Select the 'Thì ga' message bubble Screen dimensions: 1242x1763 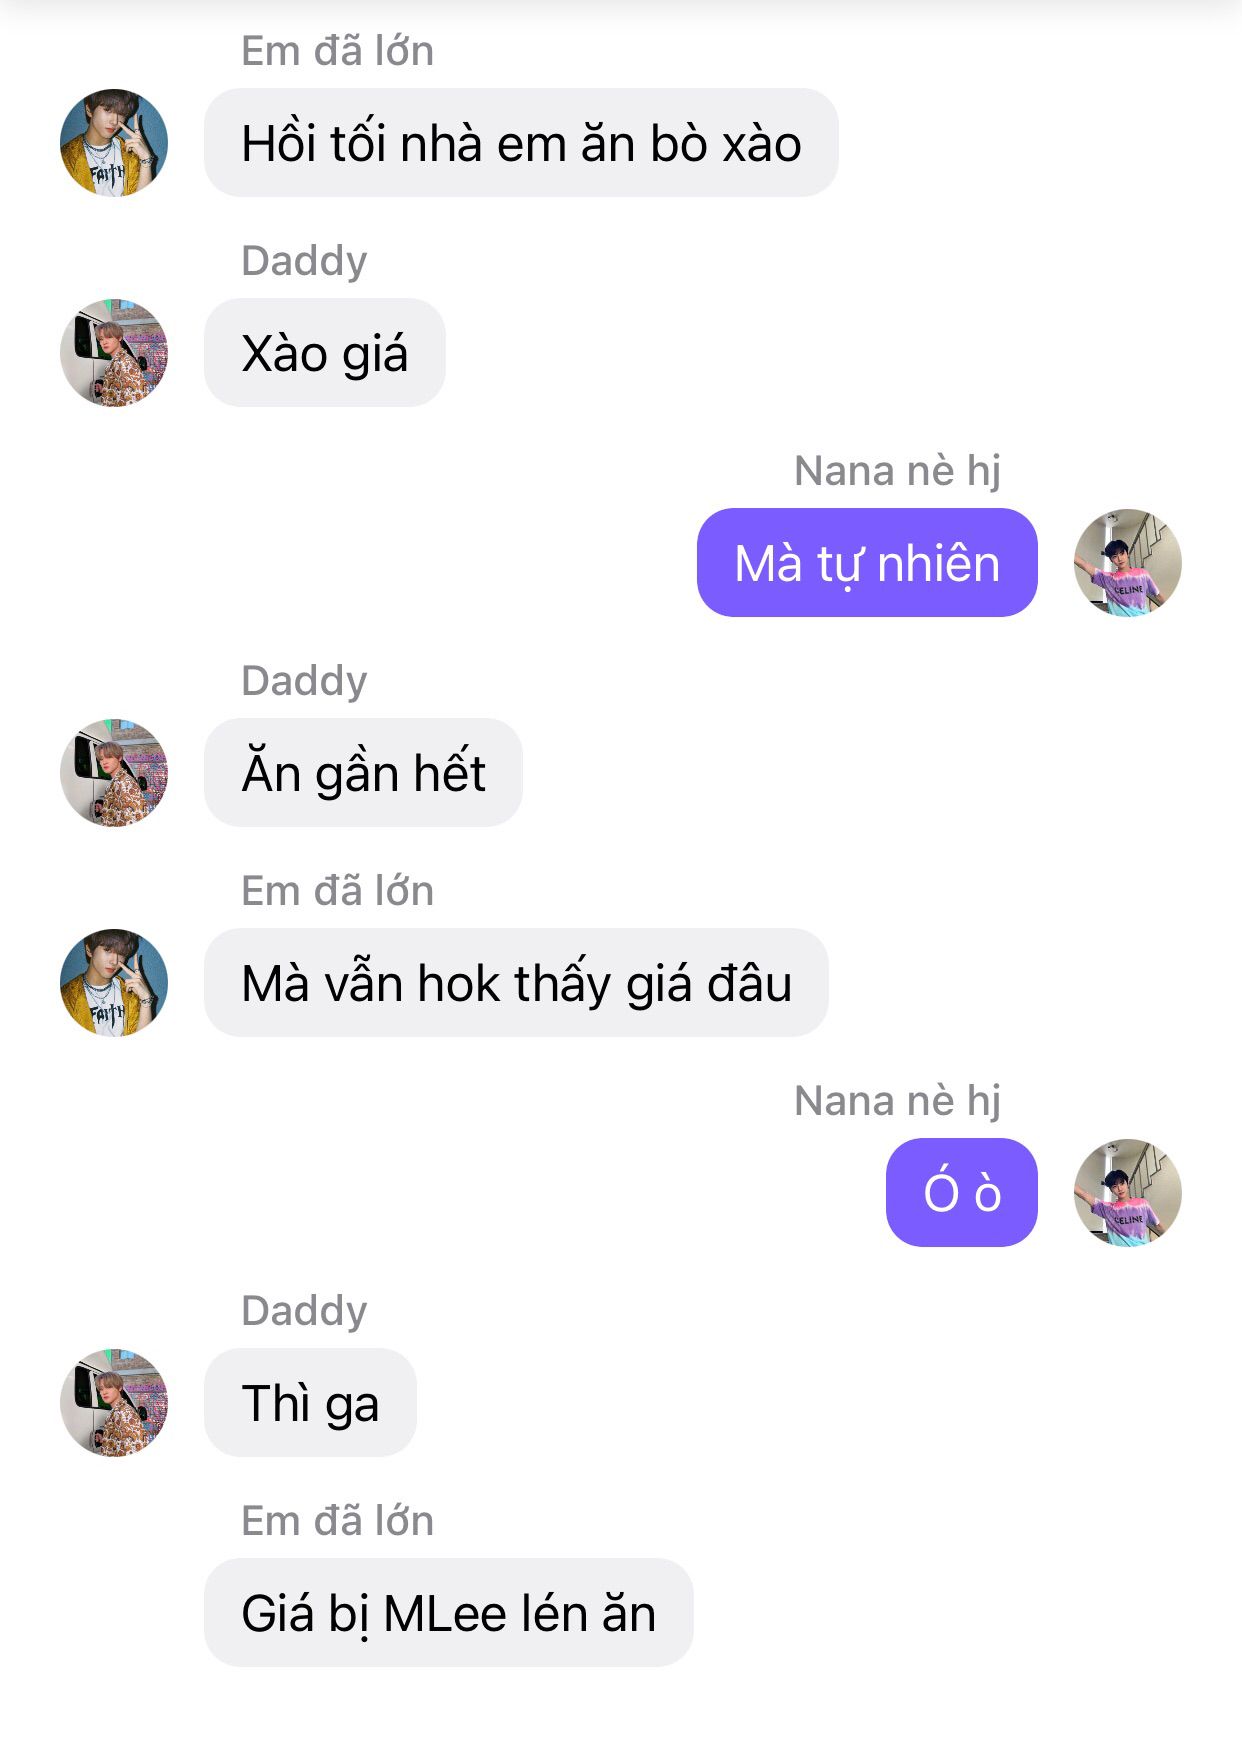[x=310, y=1403]
